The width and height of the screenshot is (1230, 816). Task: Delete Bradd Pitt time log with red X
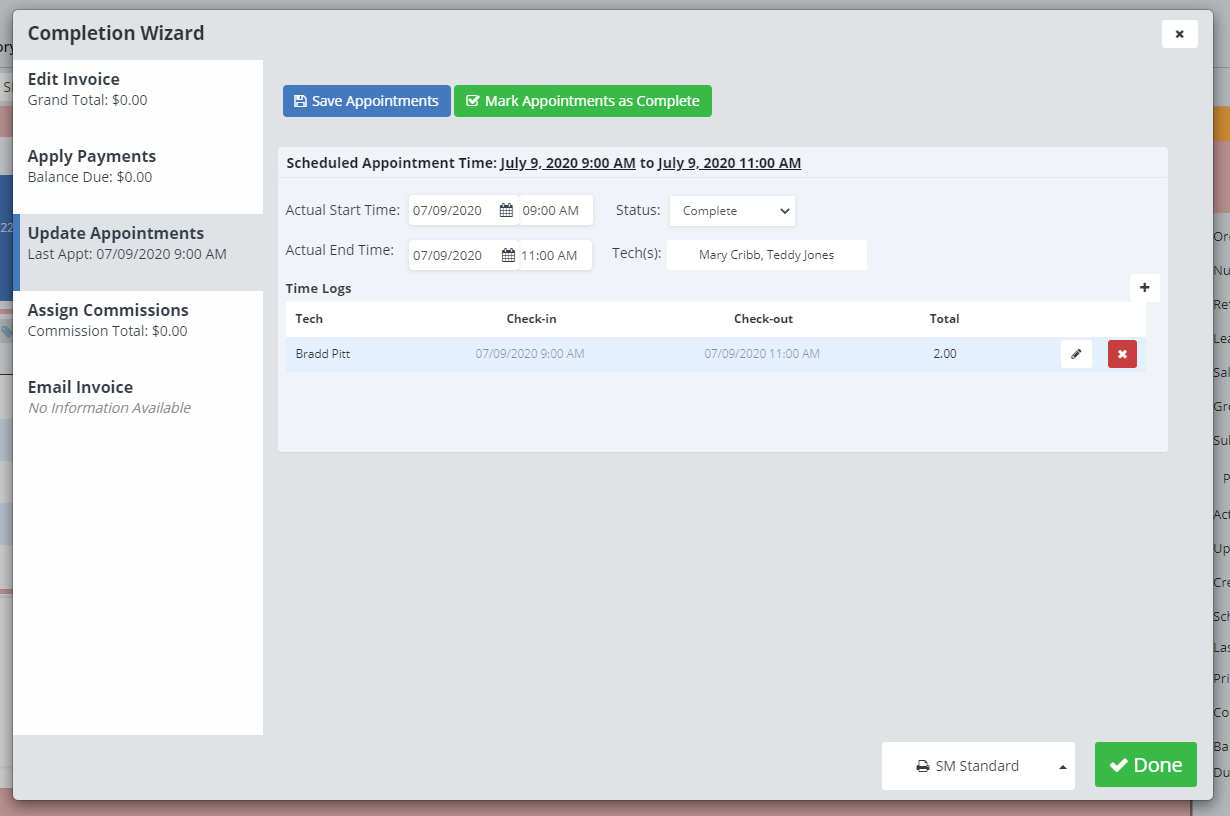pyautogui.click(x=1122, y=354)
